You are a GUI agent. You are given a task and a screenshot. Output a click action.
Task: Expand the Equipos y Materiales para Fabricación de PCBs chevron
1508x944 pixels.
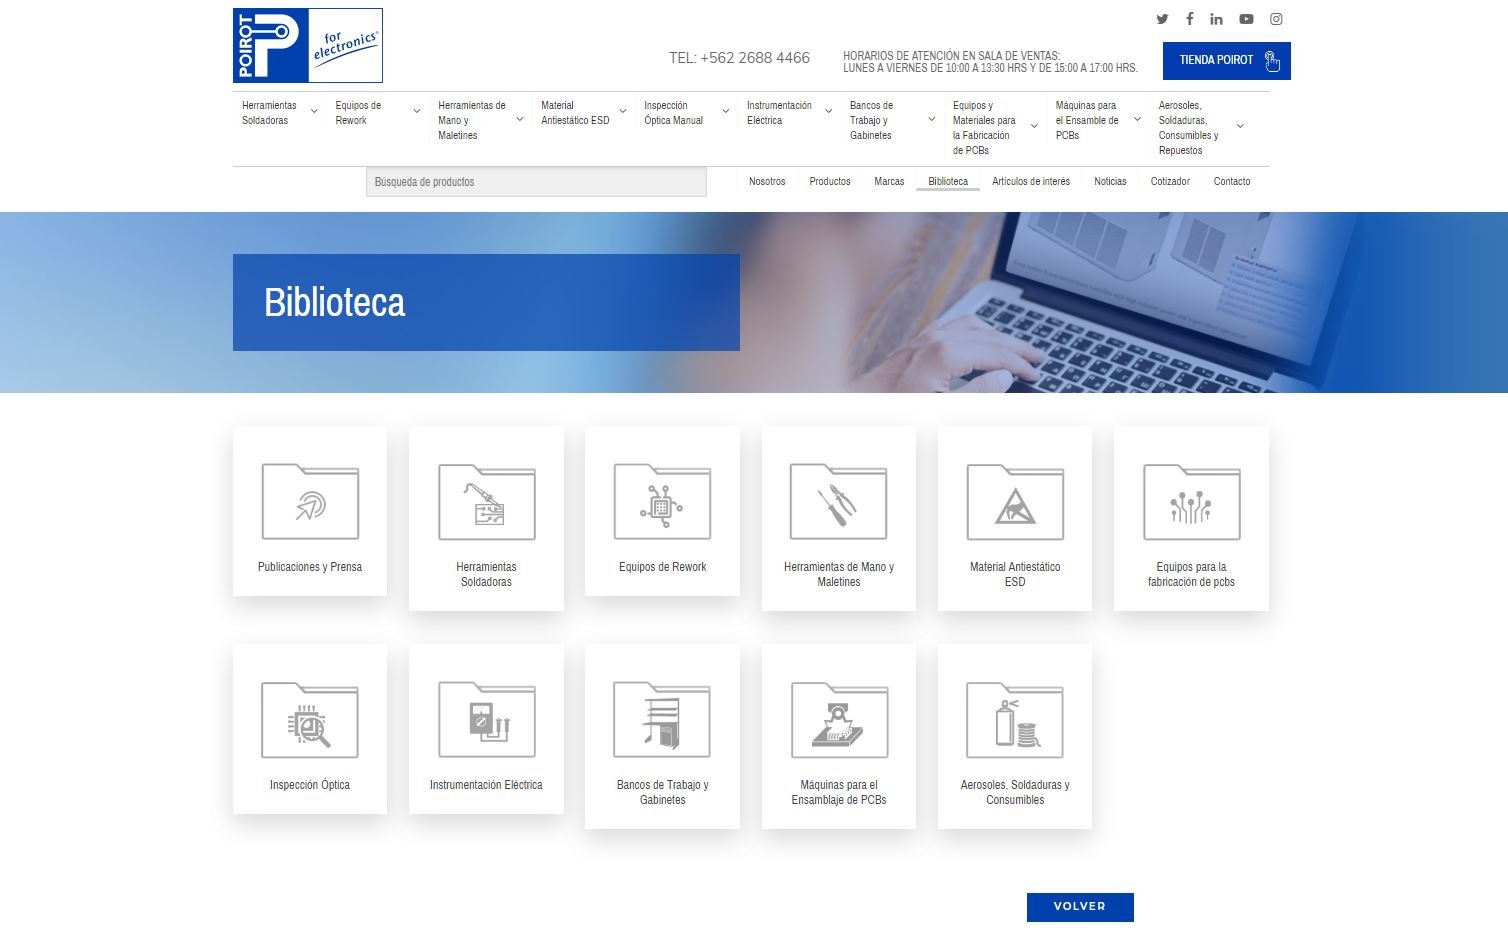[1034, 126]
